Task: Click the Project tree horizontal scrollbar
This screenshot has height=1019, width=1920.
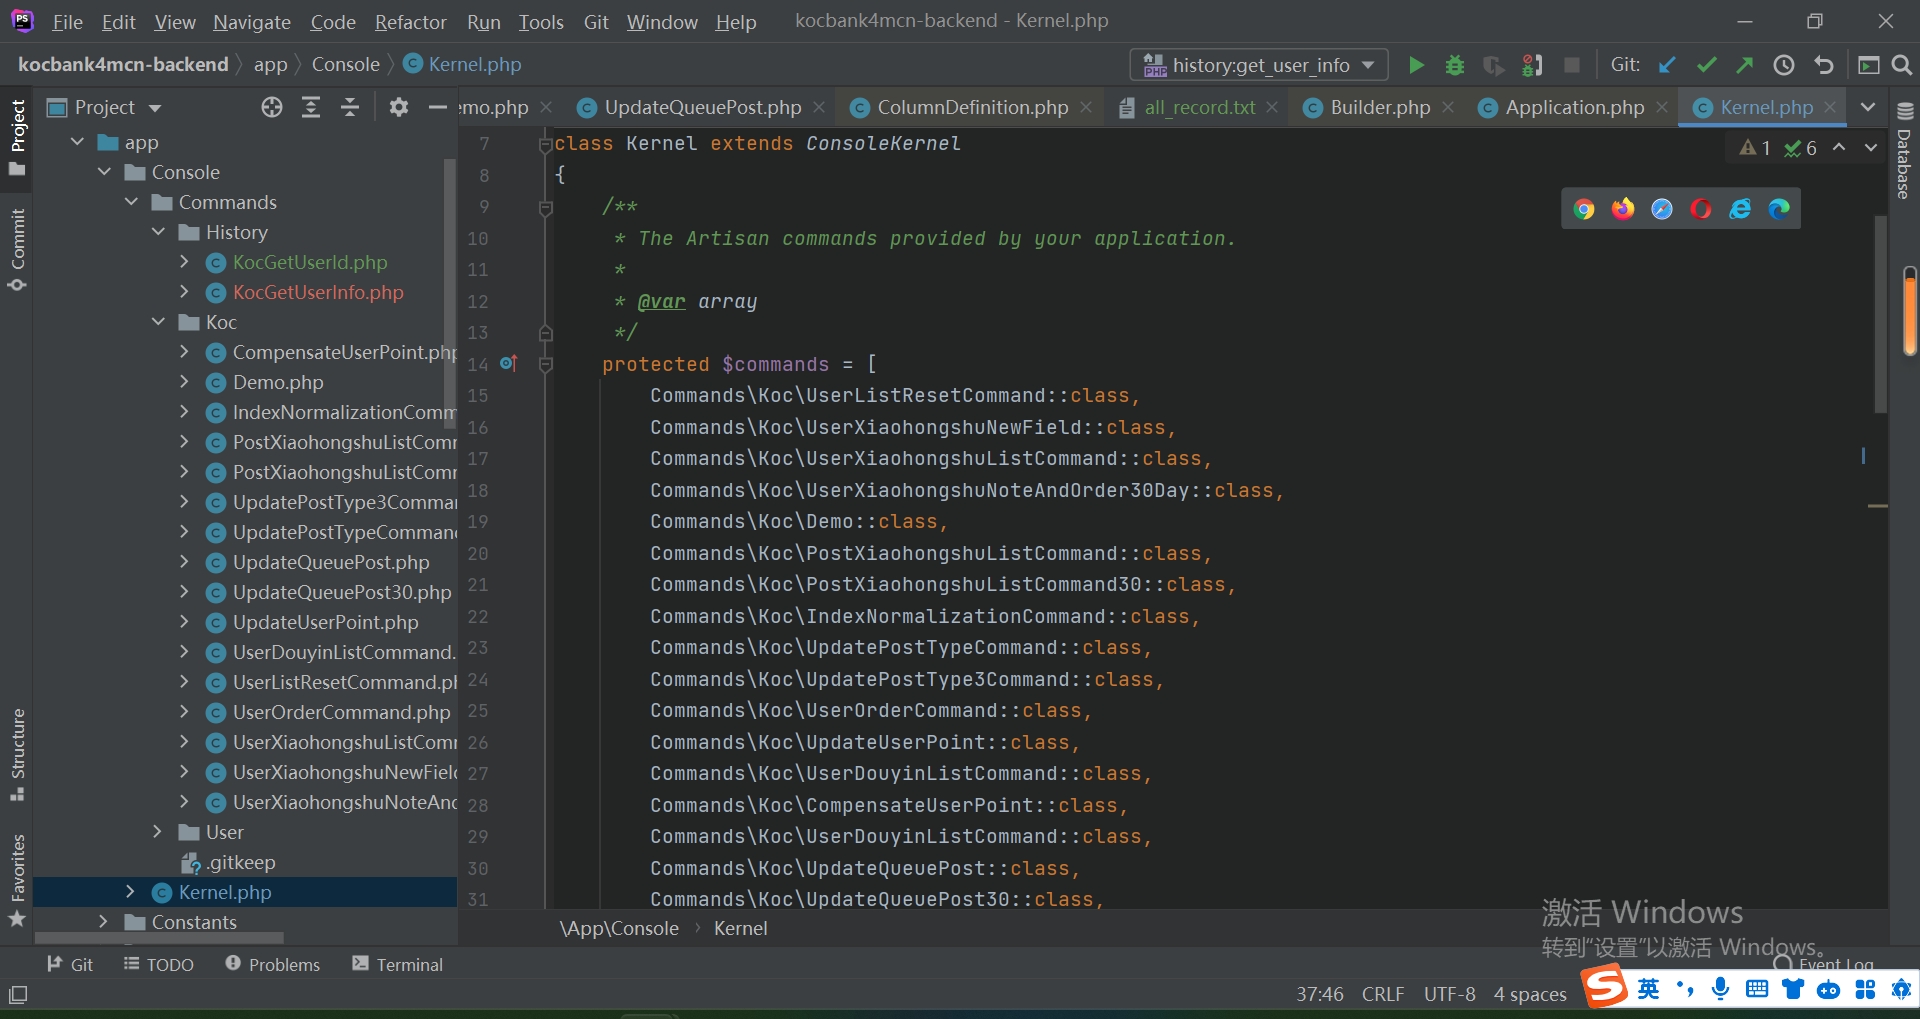Action: (x=159, y=938)
